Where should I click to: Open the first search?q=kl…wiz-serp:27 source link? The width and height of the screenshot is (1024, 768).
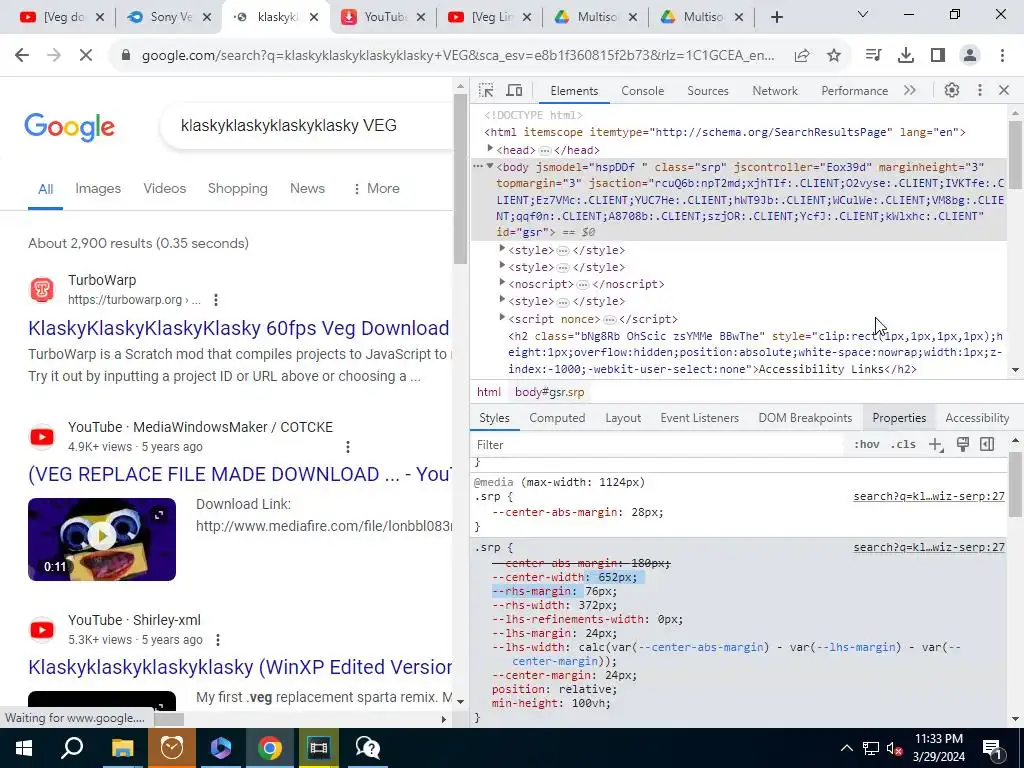tap(929, 496)
